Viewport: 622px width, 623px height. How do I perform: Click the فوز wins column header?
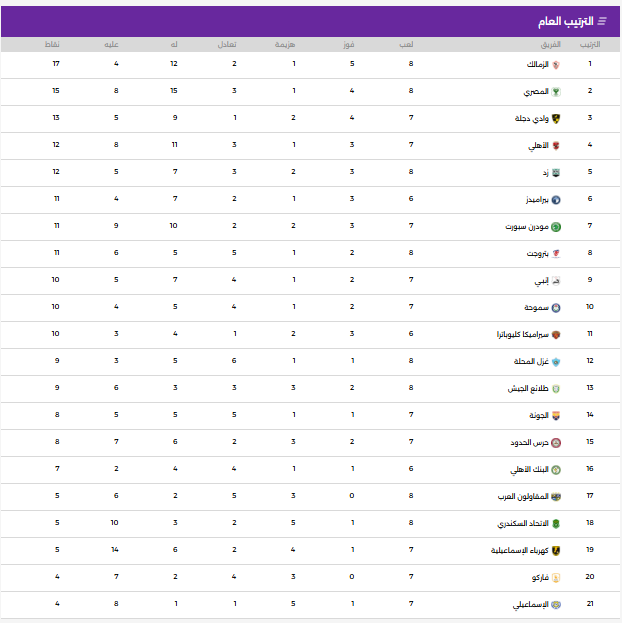tap(351, 45)
